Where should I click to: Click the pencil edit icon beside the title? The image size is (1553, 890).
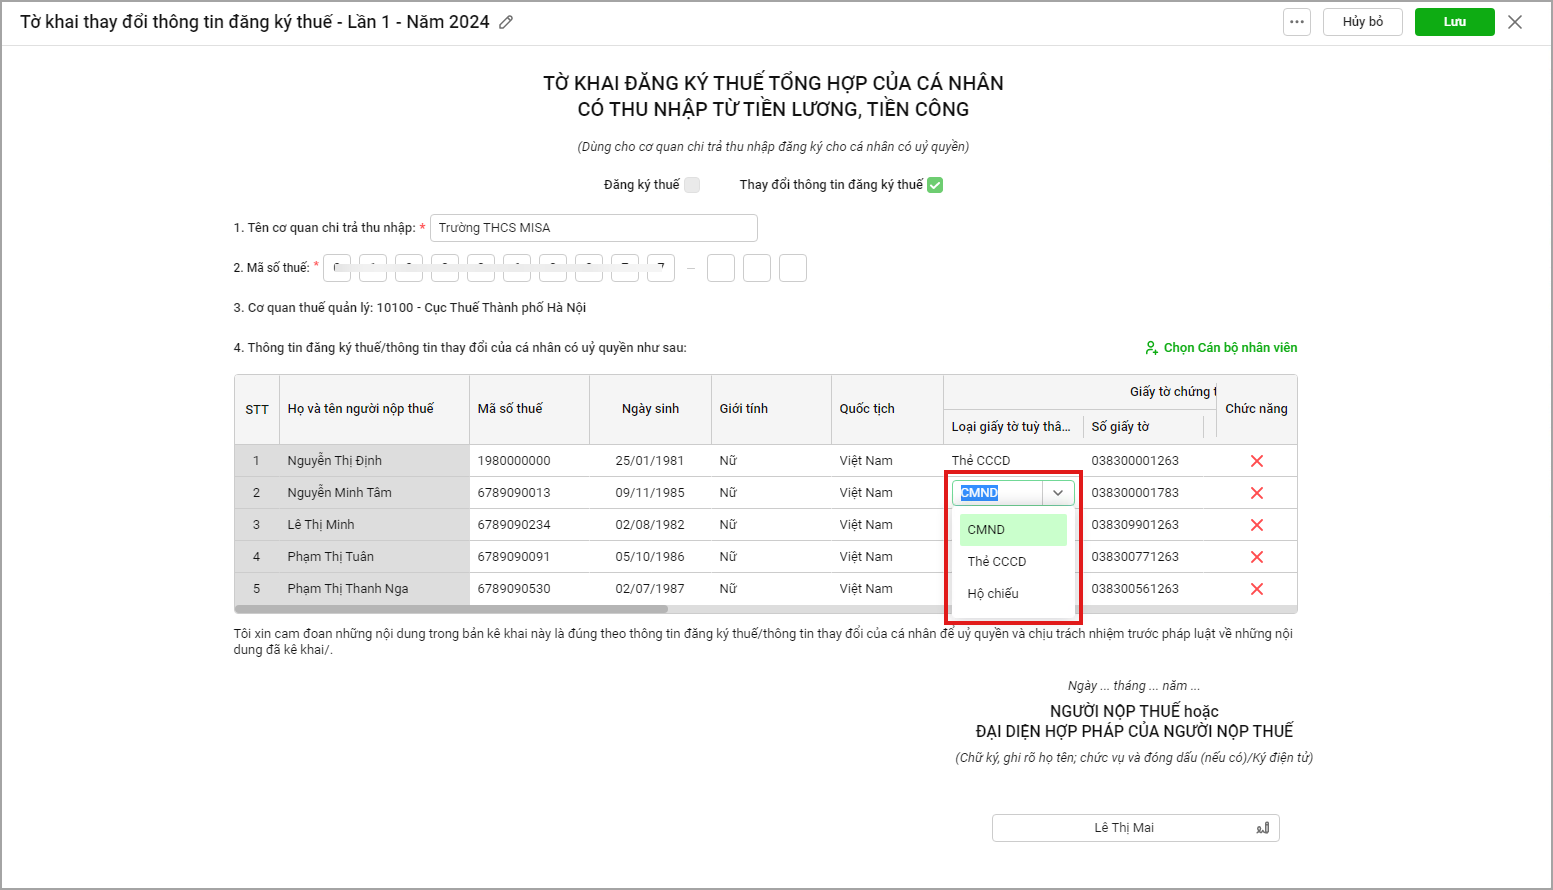(506, 22)
